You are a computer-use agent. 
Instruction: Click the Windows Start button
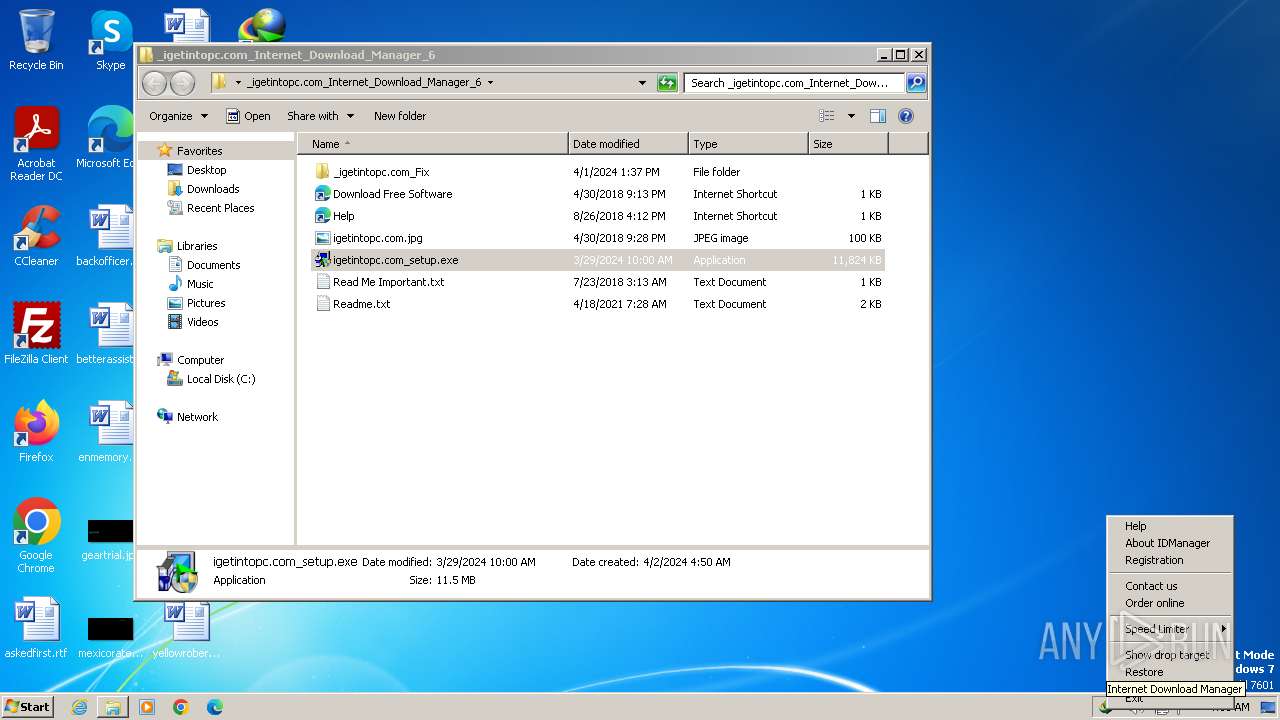pos(28,707)
